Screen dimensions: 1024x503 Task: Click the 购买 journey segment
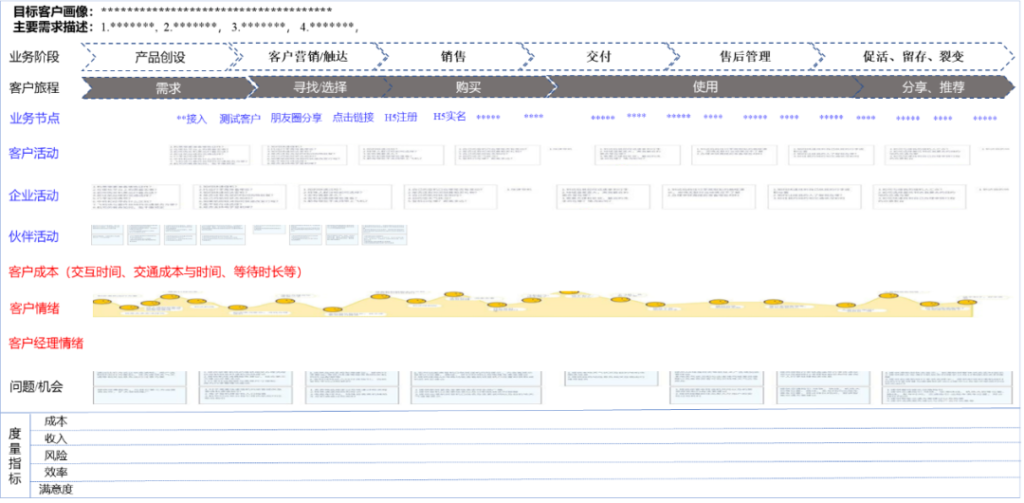468,87
